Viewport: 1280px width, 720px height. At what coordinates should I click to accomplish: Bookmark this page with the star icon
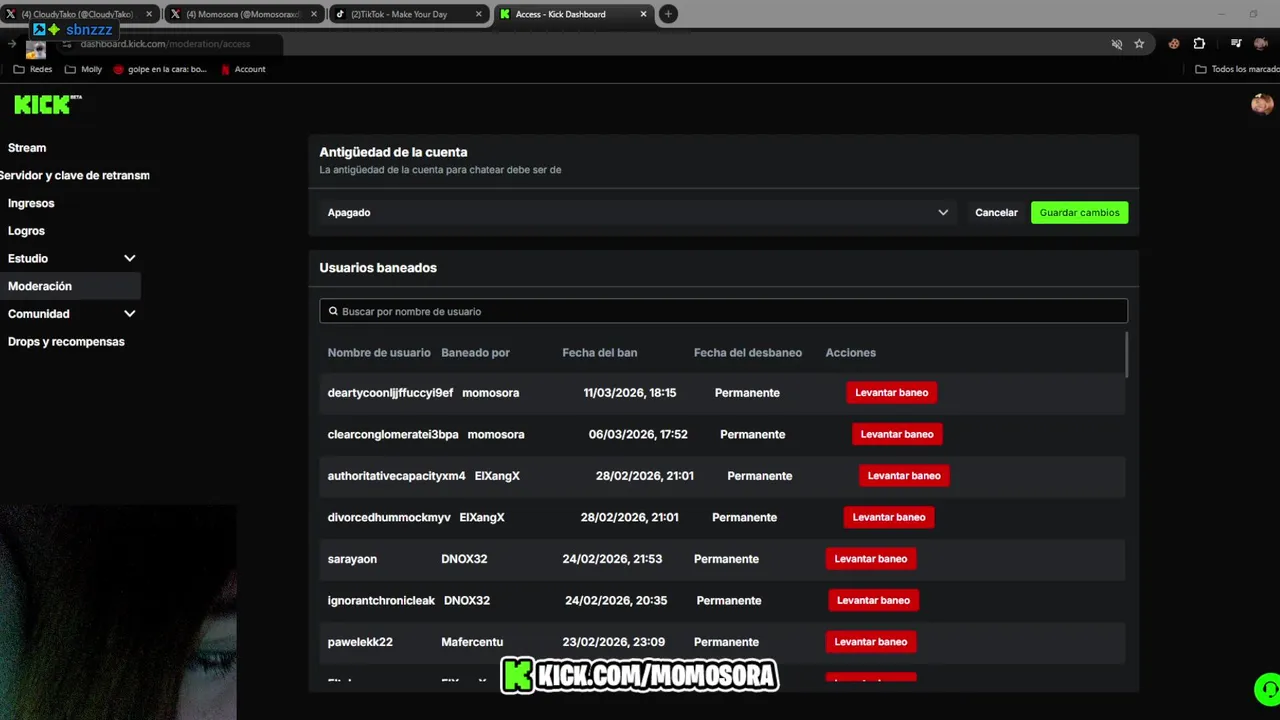coord(1139,44)
